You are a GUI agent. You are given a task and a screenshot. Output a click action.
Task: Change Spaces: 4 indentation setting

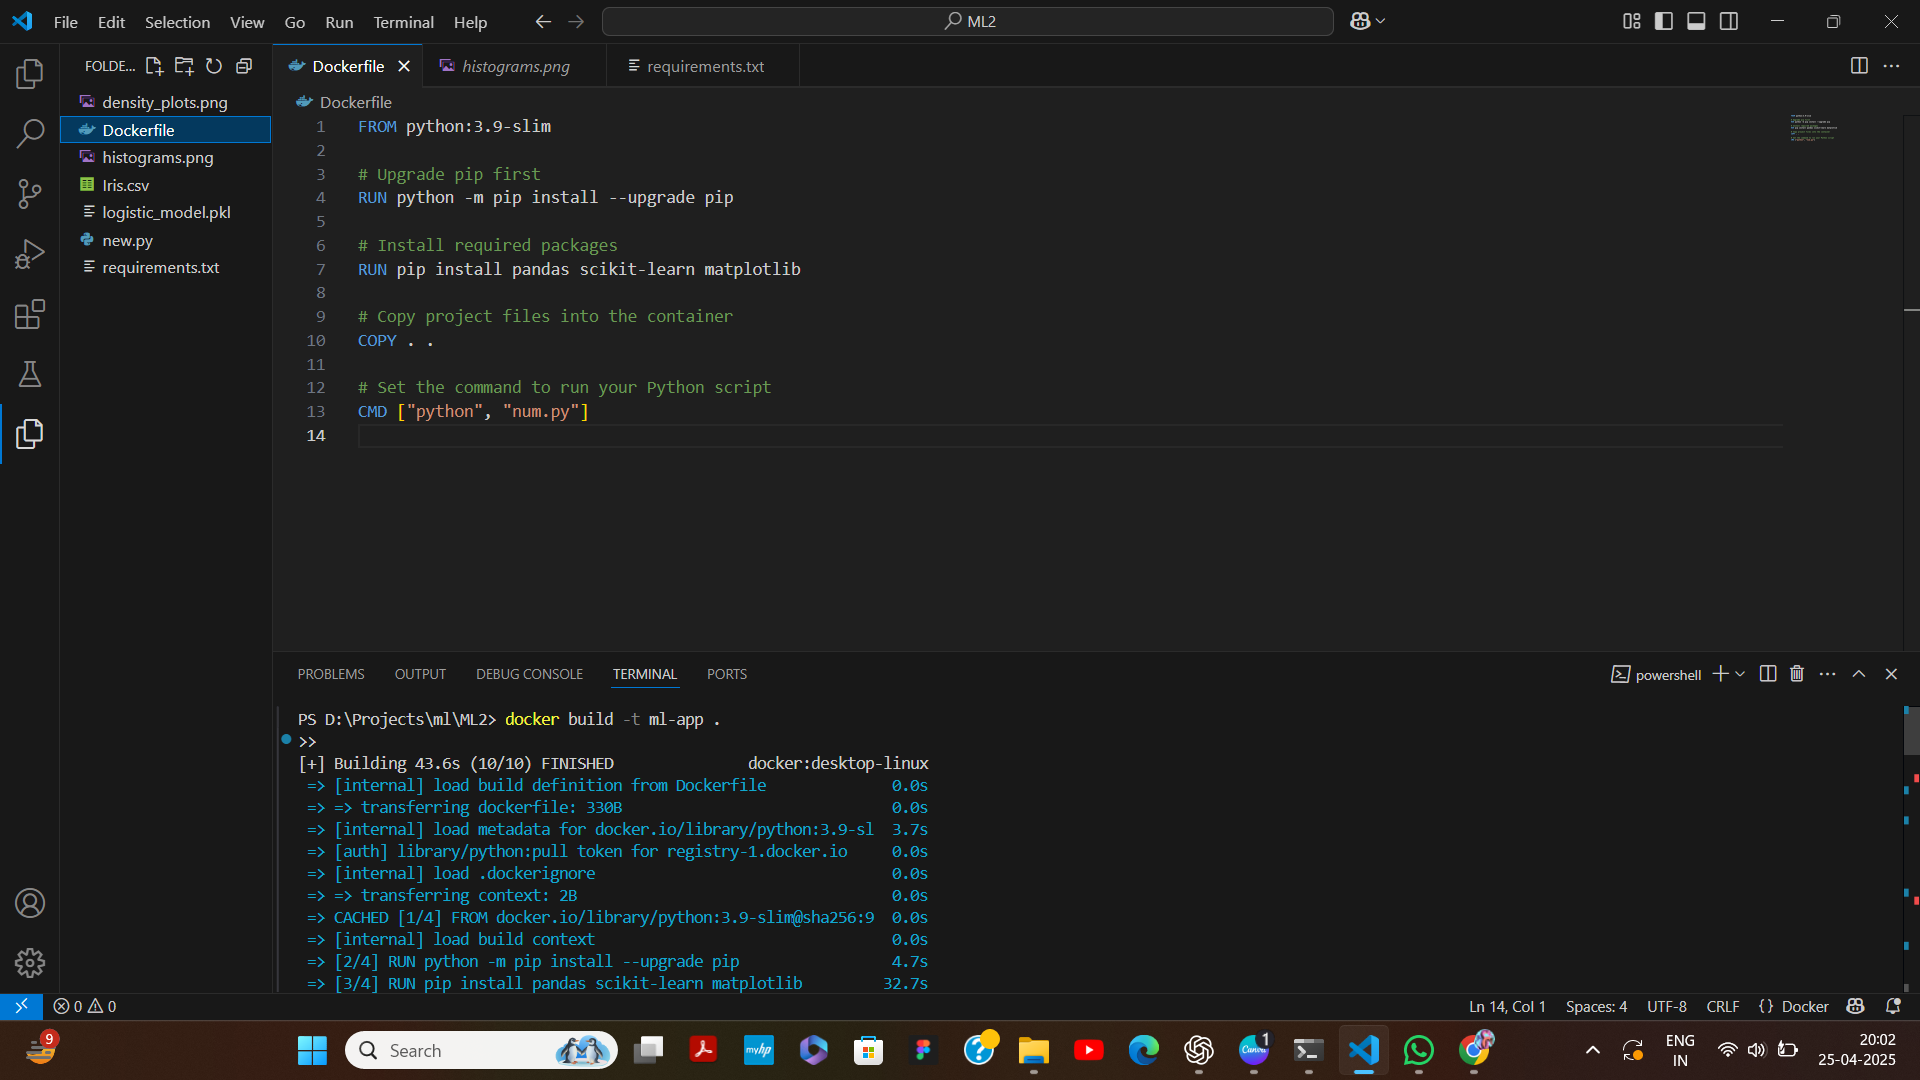1596,1006
